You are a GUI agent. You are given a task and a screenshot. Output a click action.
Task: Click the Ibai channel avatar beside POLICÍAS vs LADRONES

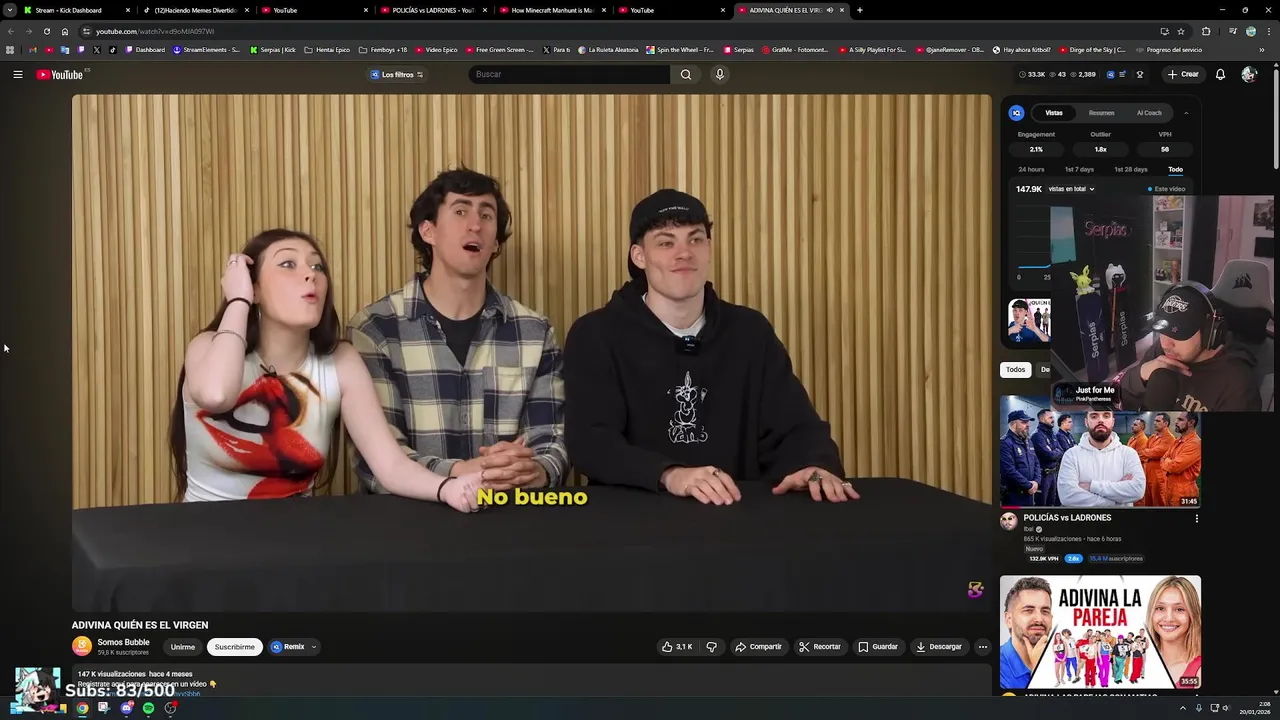coord(1008,521)
